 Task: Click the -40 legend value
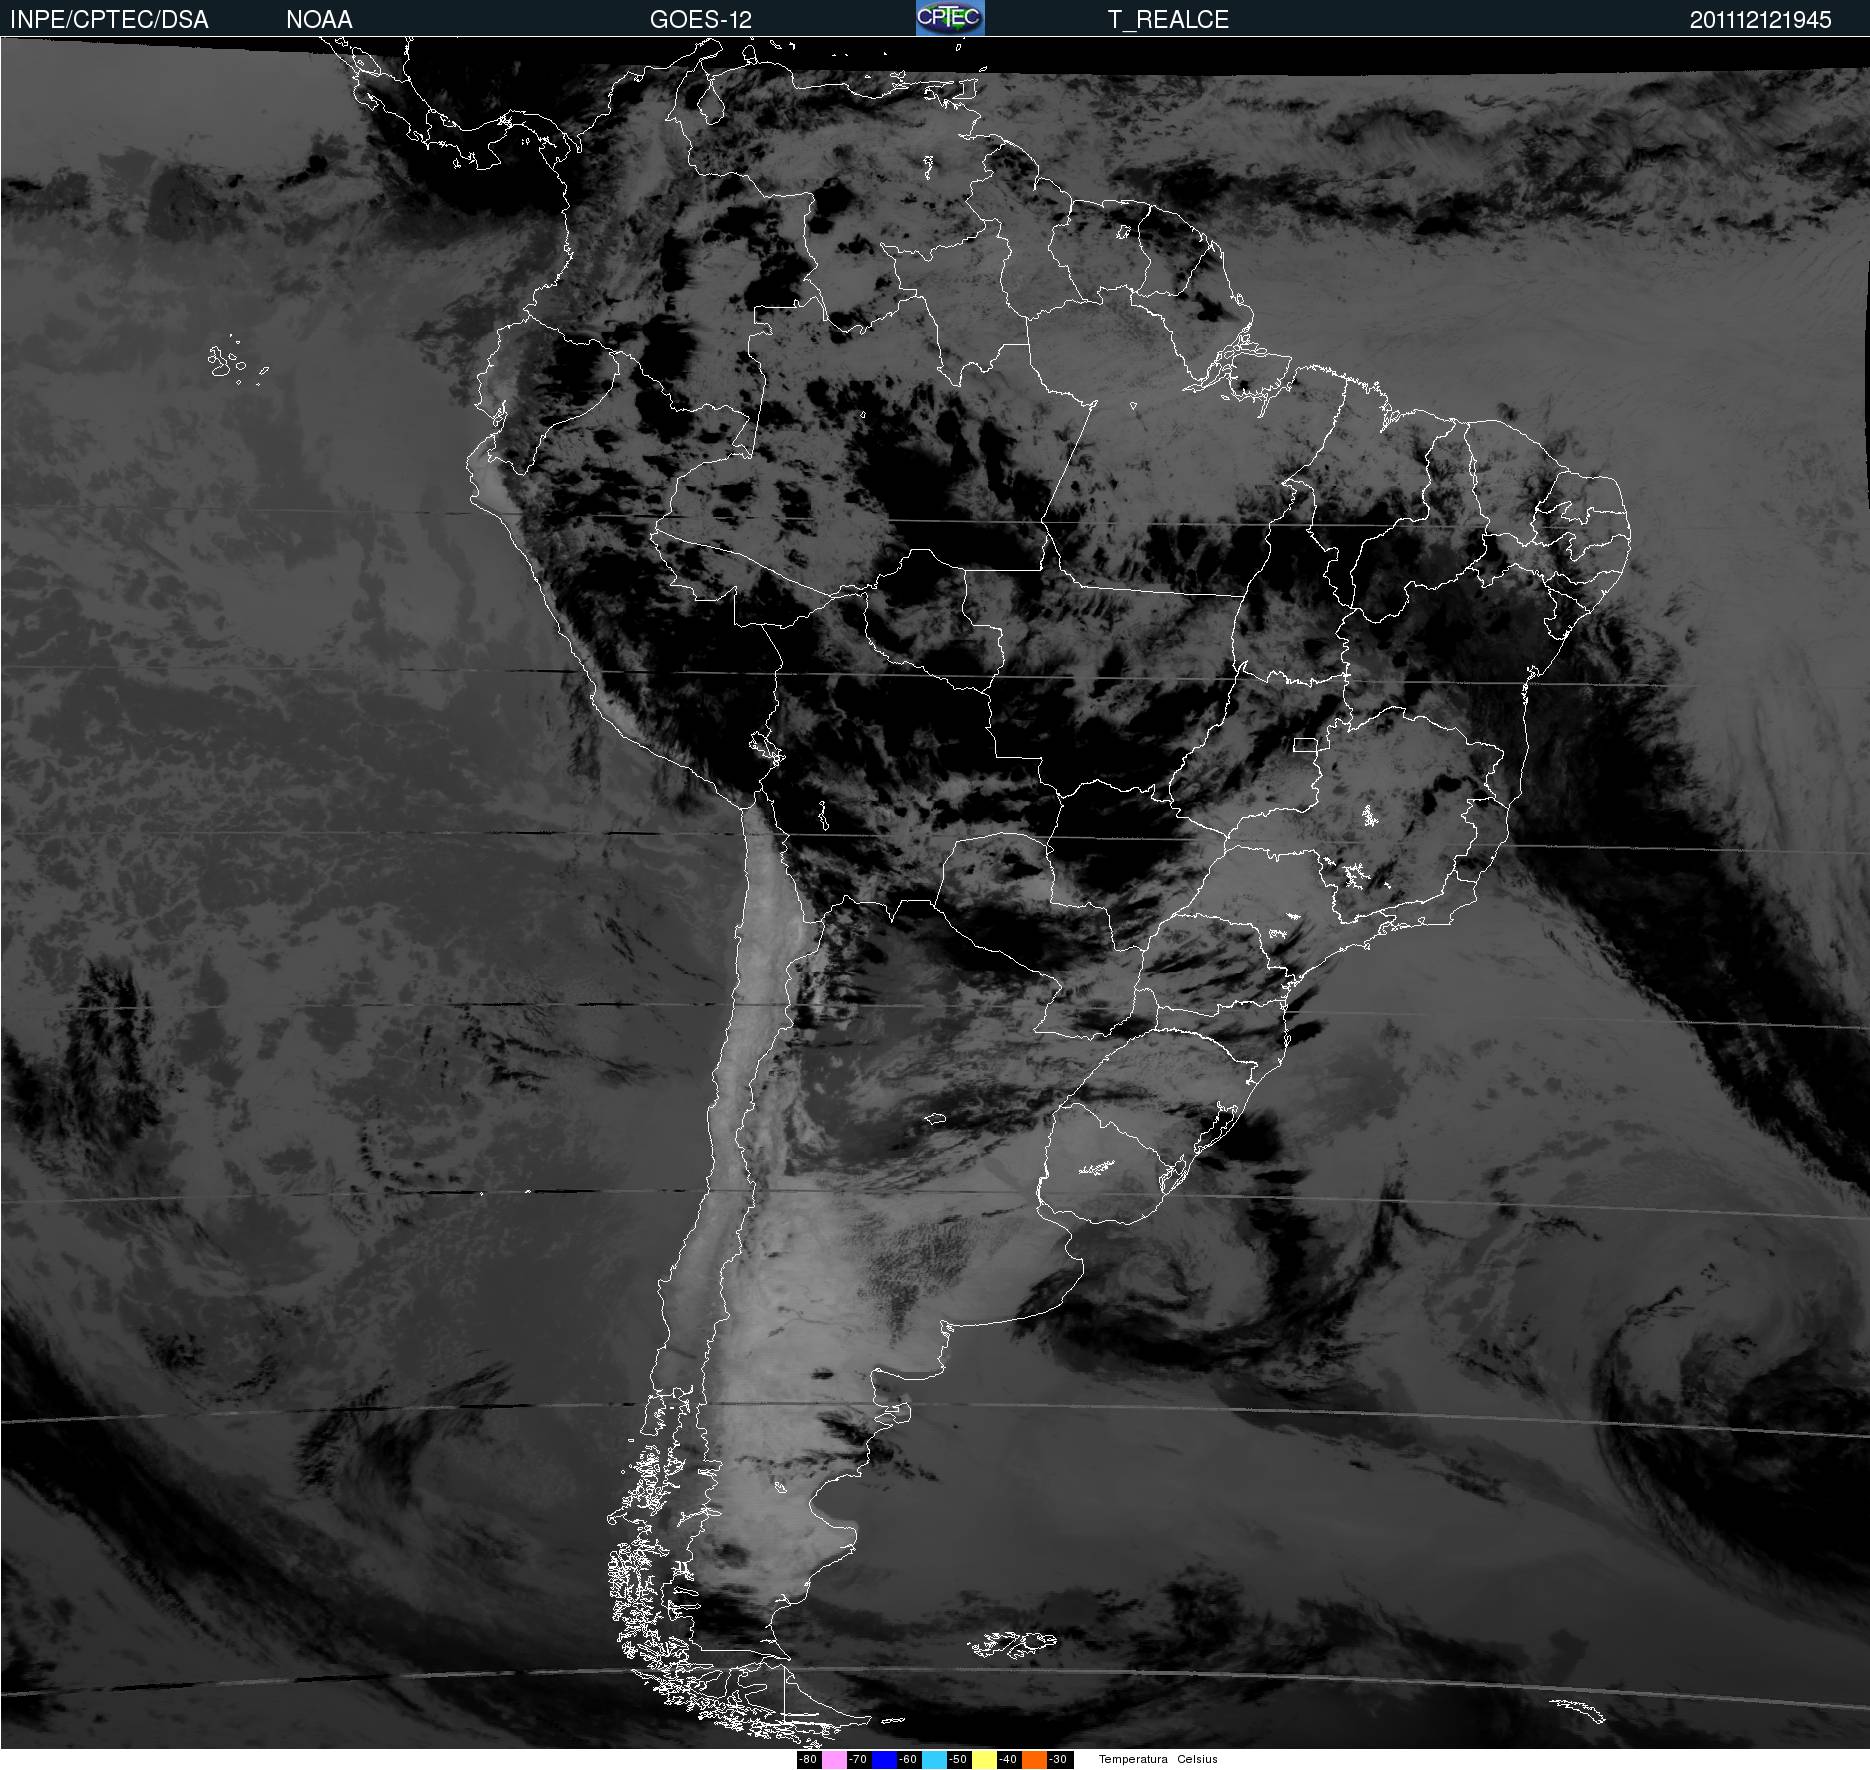1008,1760
